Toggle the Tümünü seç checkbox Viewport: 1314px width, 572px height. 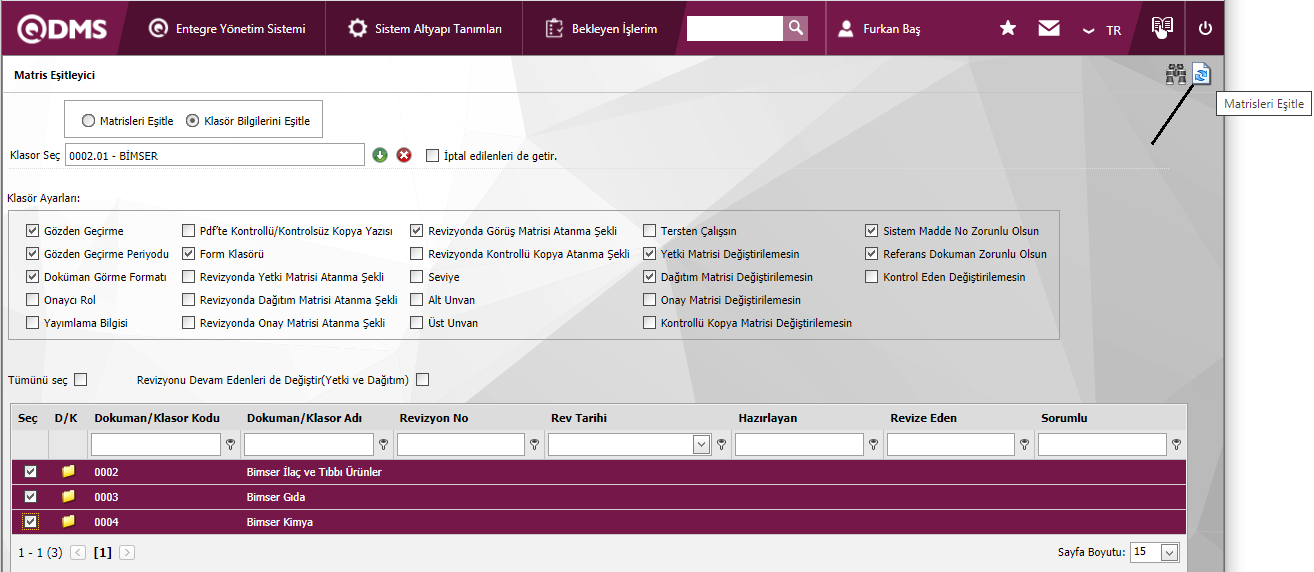tap(81, 379)
